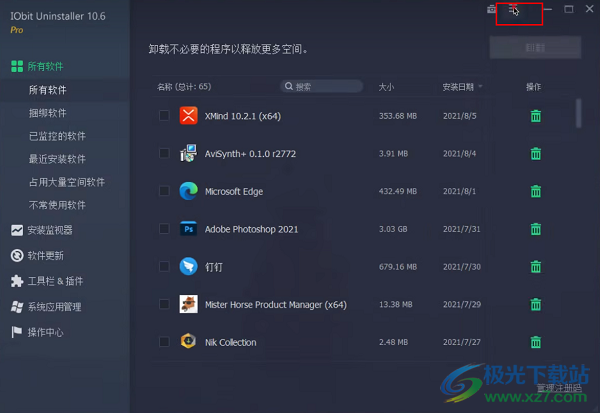Click into the 搜索 search field
Viewport: 600px width, 413px height.
pos(321,86)
